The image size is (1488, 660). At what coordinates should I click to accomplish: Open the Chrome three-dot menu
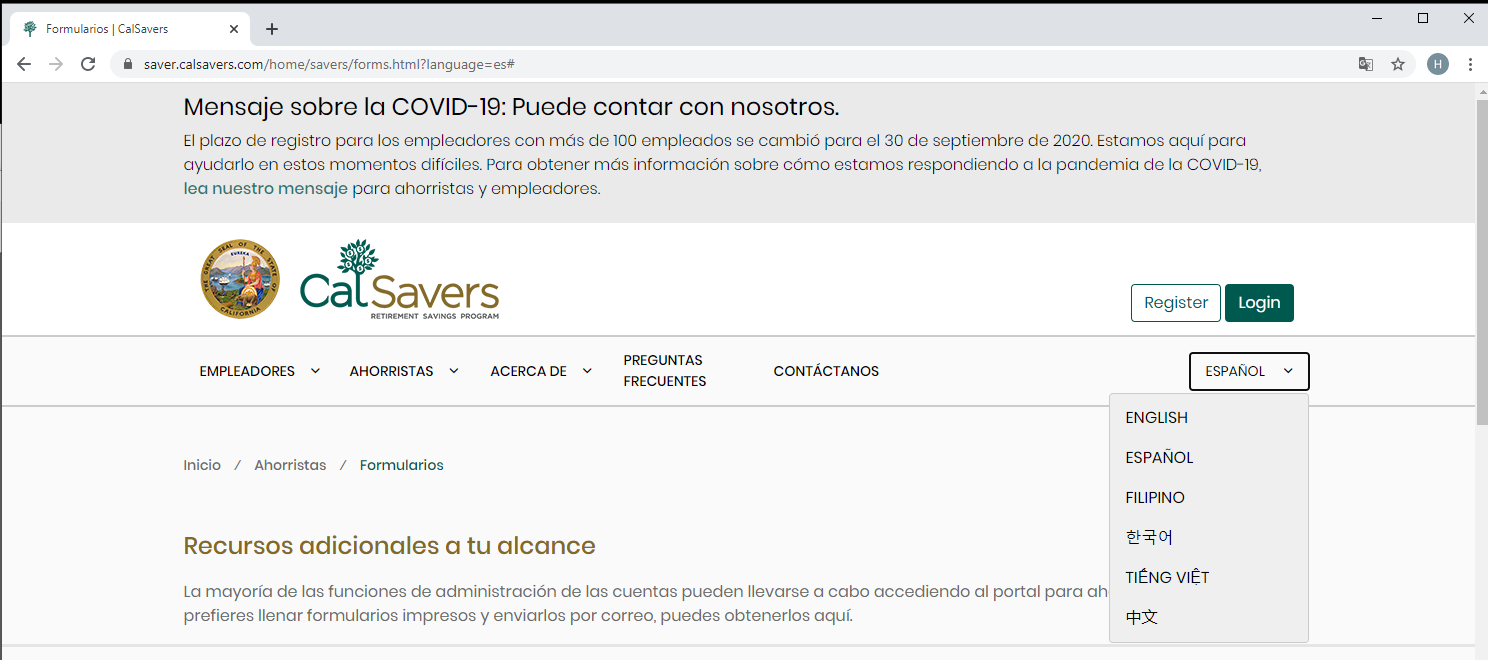1470,64
